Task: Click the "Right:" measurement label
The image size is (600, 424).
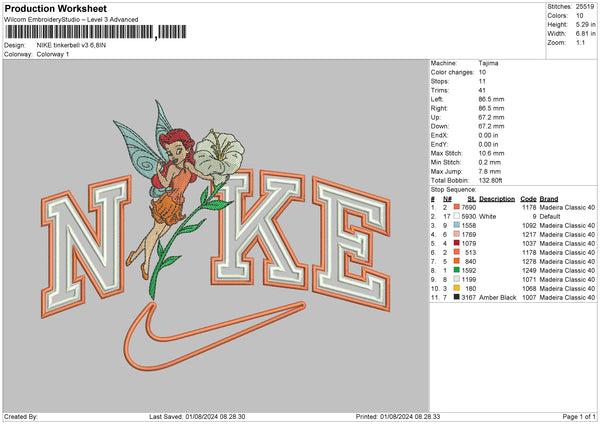Action: click(439, 108)
